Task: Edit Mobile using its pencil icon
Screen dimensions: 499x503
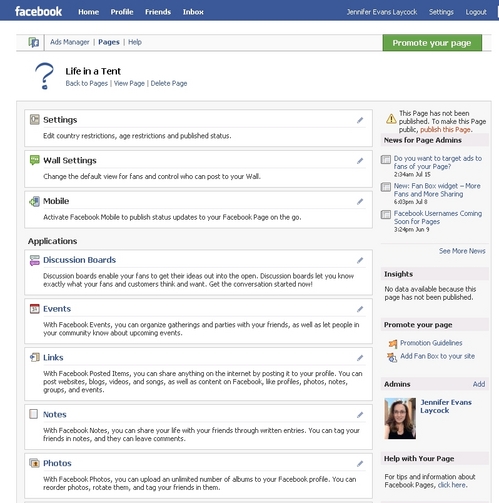Action: tap(360, 201)
